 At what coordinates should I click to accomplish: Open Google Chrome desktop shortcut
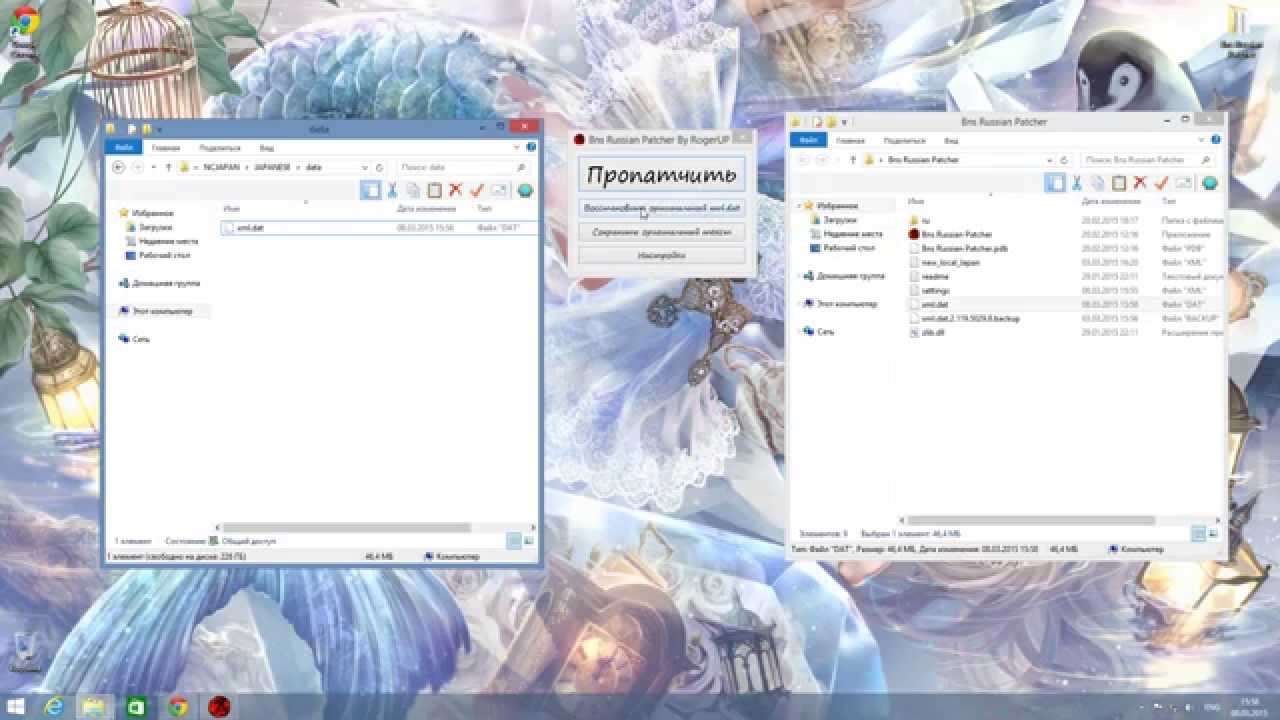point(23,30)
